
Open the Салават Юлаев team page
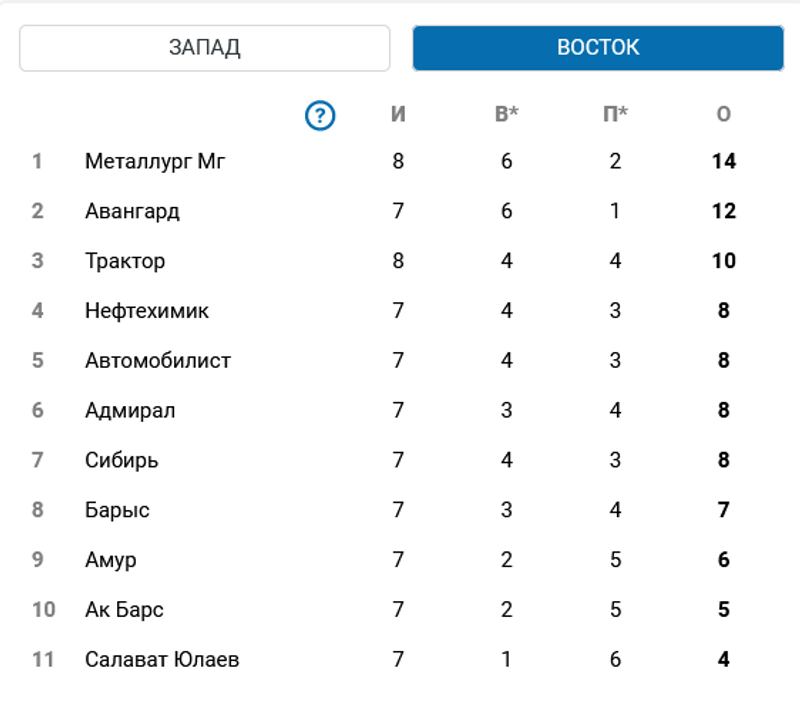pos(162,660)
